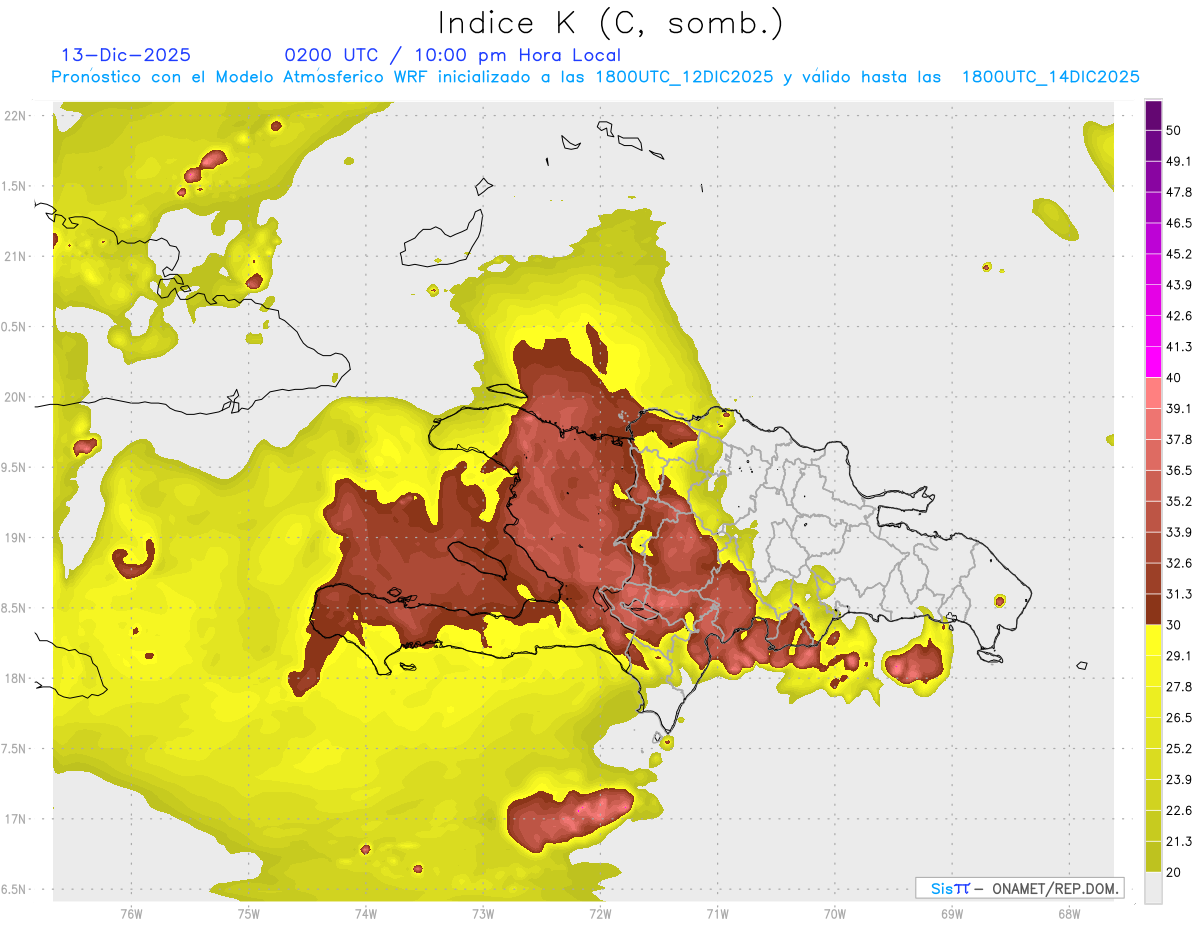Click the colorbar value '23.9'

pos(1179,780)
